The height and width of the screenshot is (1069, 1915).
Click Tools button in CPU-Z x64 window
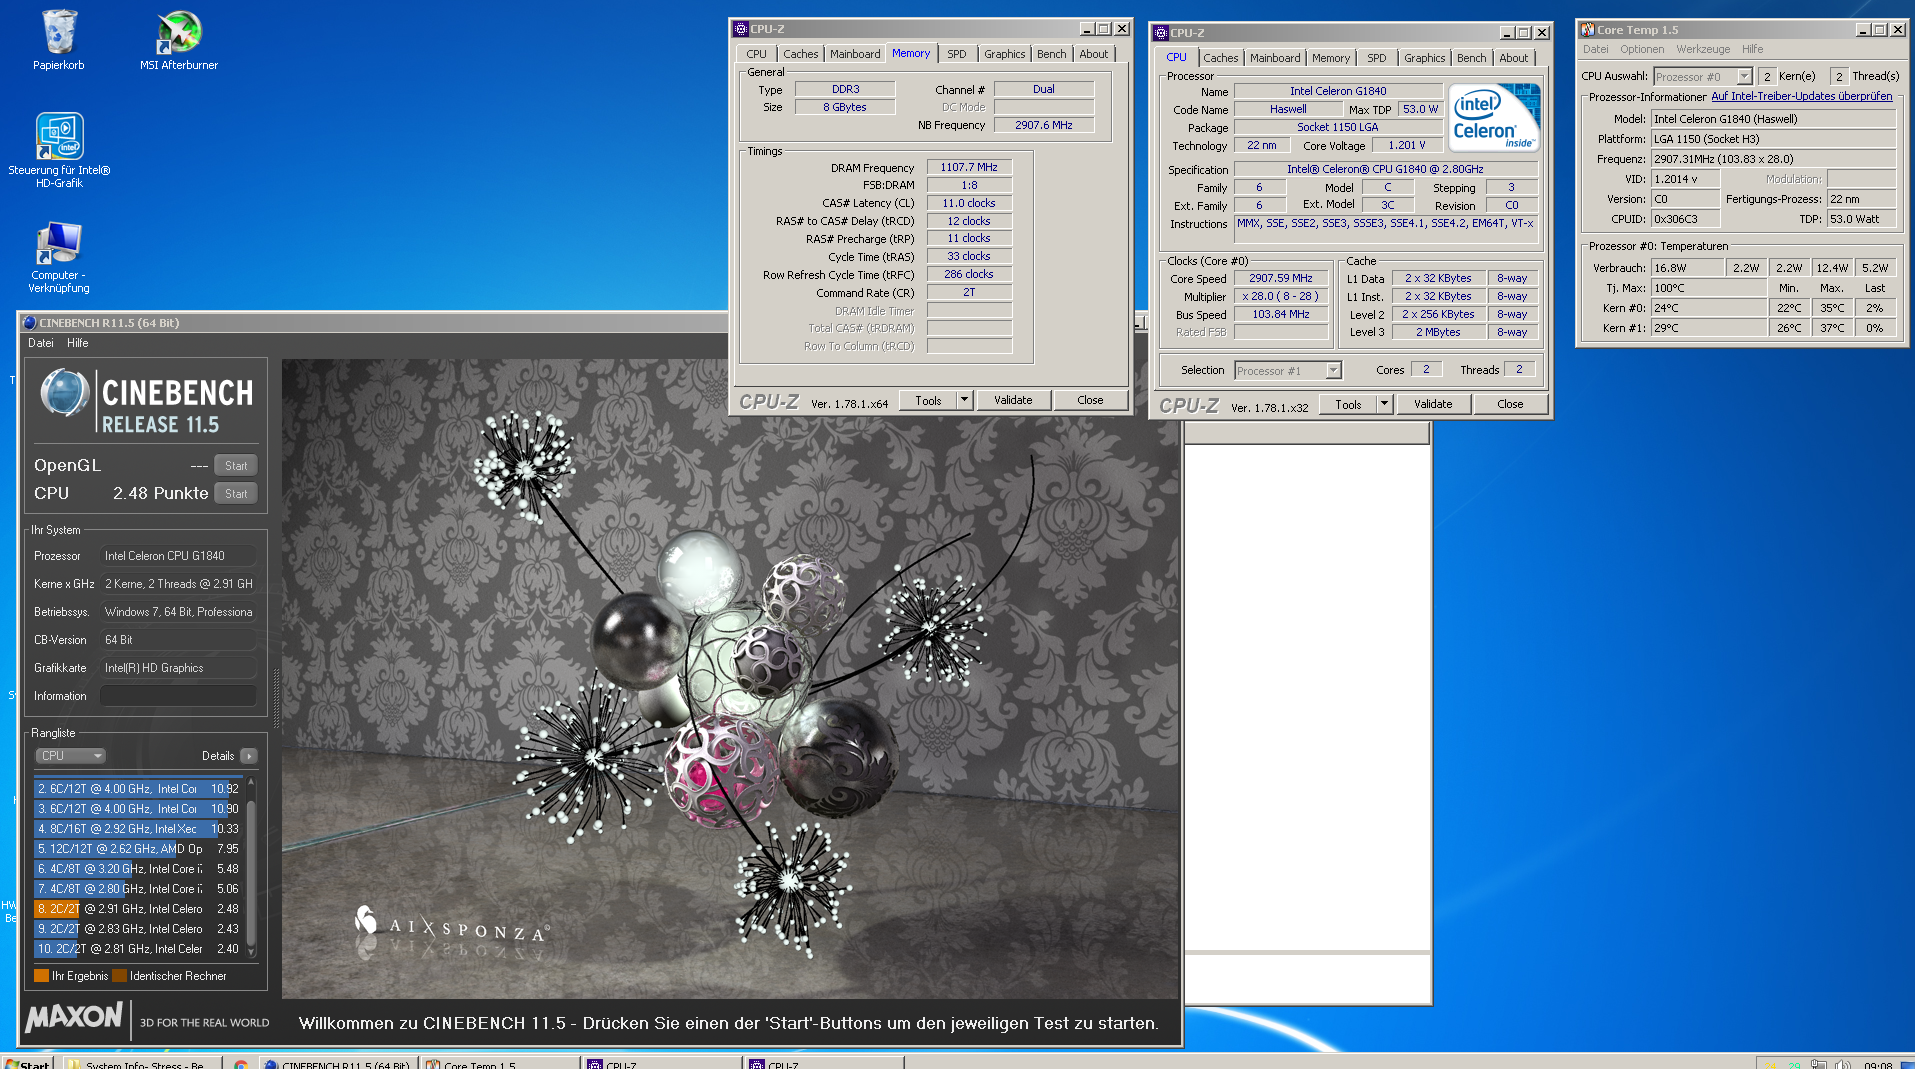tap(928, 400)
